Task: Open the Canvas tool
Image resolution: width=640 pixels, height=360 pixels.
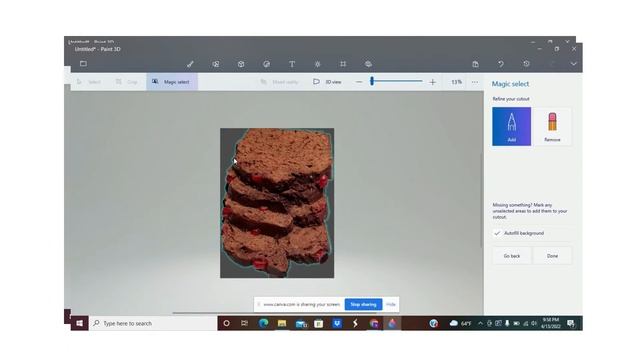Action: click(x=343, y=64)
